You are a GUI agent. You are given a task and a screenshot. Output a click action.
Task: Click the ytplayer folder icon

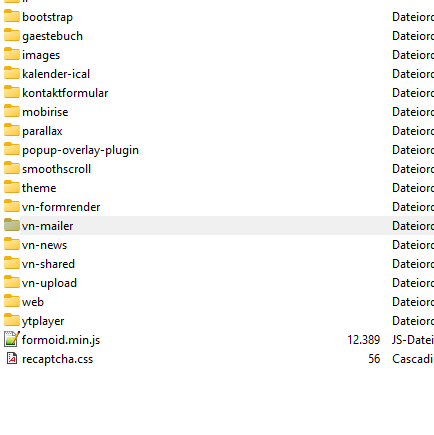(x=12, y=320)
